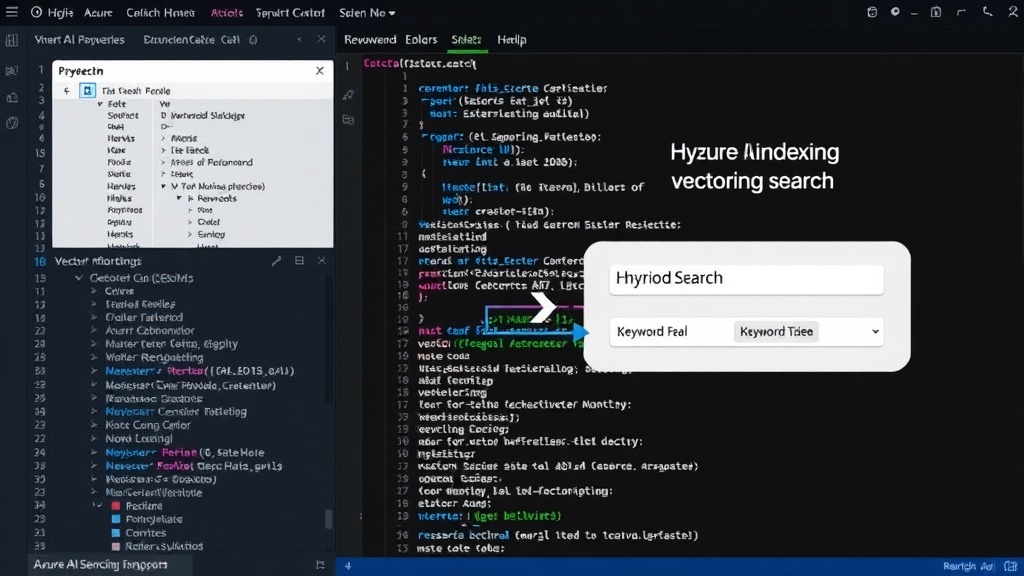Expand the "Novd Loeingl" node arrow
The height and width of the screenshot is (576, 1024).
coord(94,439)
